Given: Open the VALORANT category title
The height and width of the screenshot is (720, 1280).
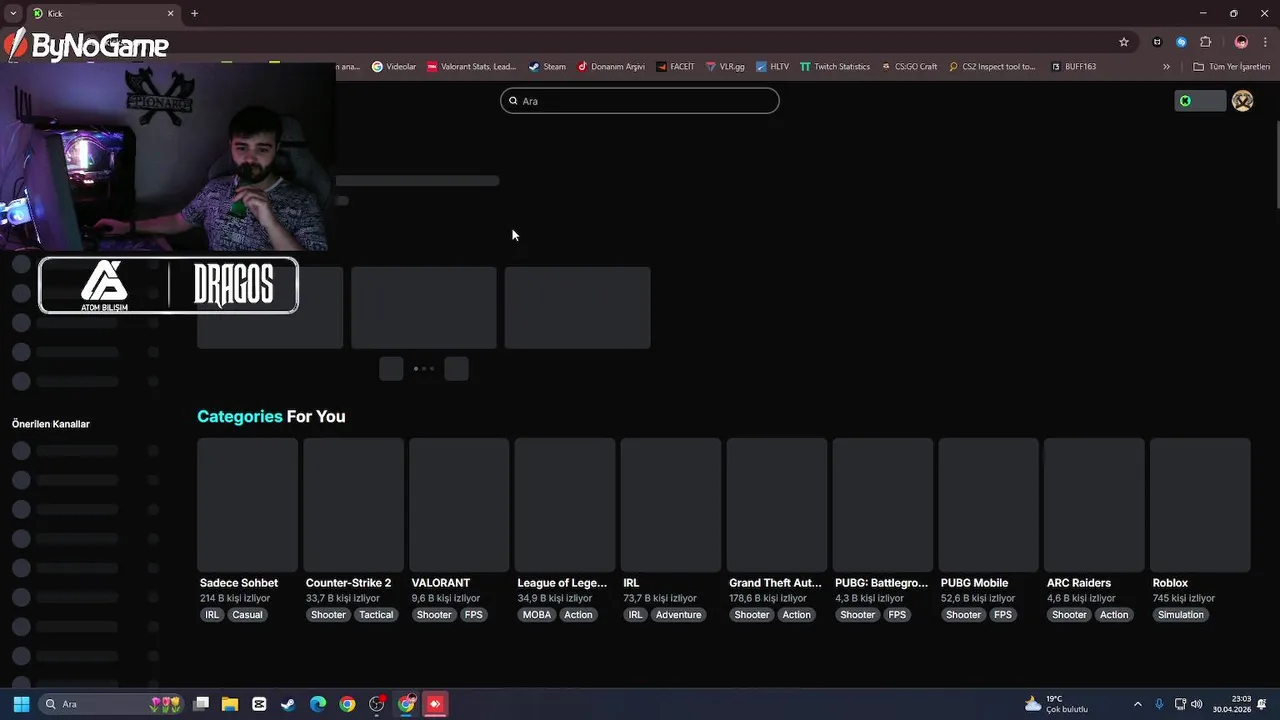Looking at the screenshot, I should pyautogui.click(x=441, y=583).
